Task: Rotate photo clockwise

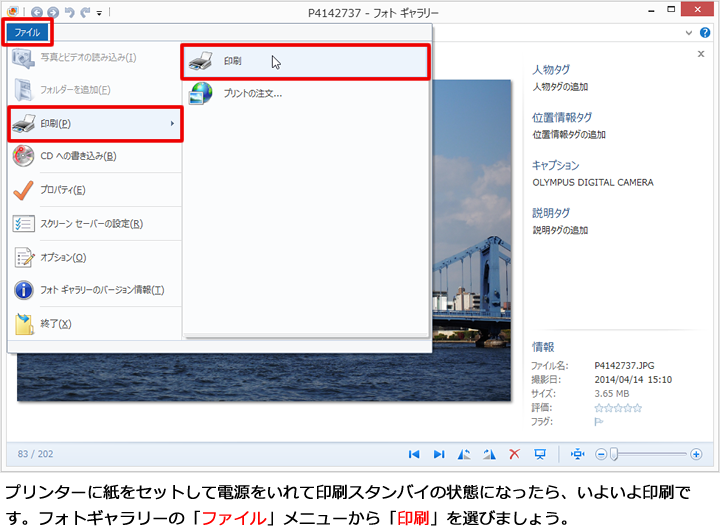Action: tap(489, 454)
